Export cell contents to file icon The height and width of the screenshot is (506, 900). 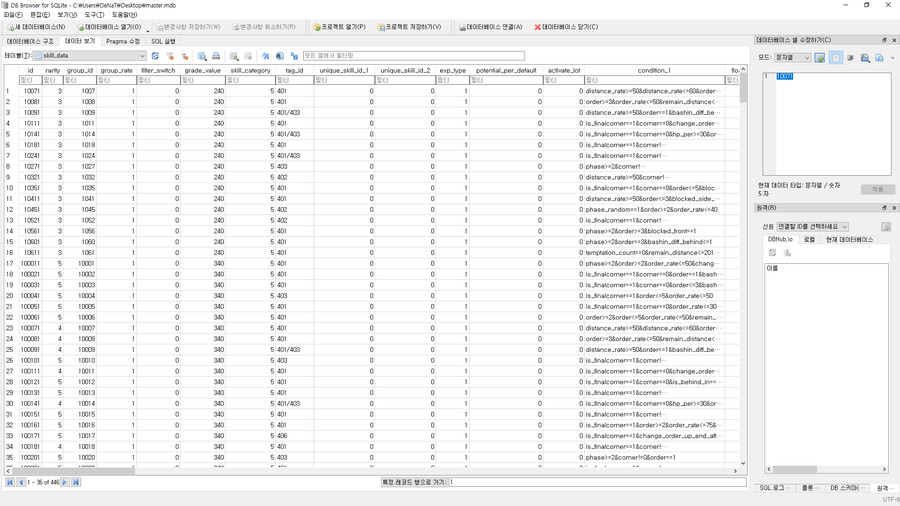coord(879,57)
